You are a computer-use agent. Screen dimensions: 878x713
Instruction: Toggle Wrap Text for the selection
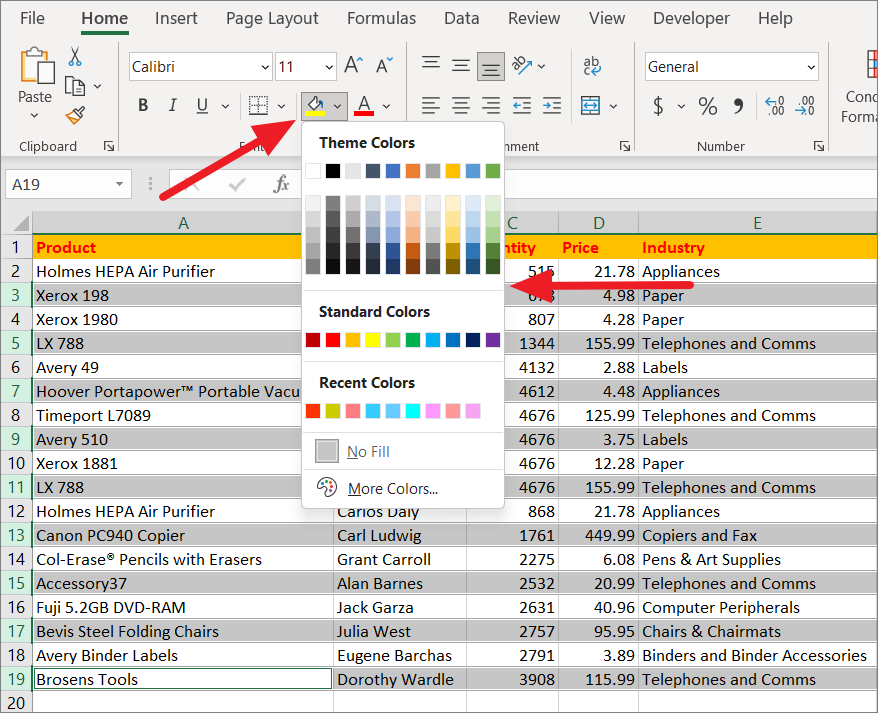pyautogui.click(x=590, y=65)
